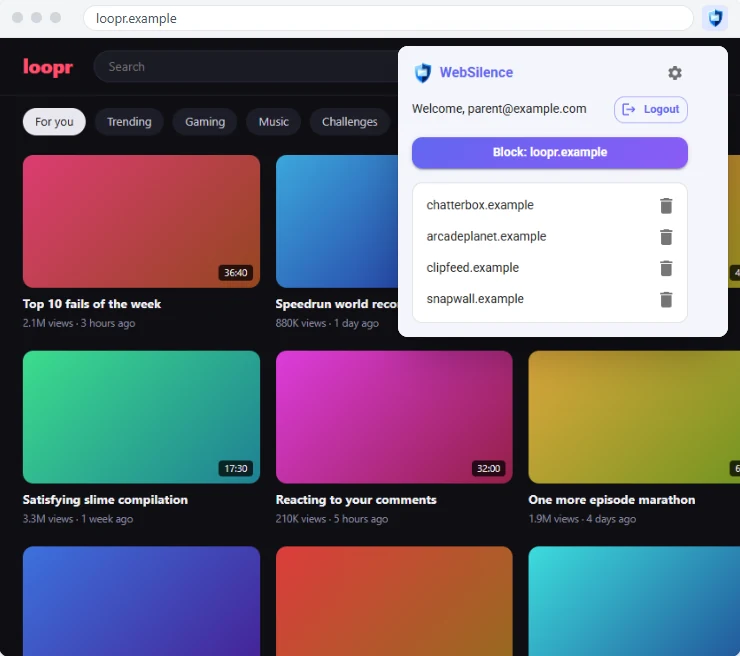Click the 880K views · 1 day ago text
Screen dimensions: 740x656
click(x=327, y=323)
